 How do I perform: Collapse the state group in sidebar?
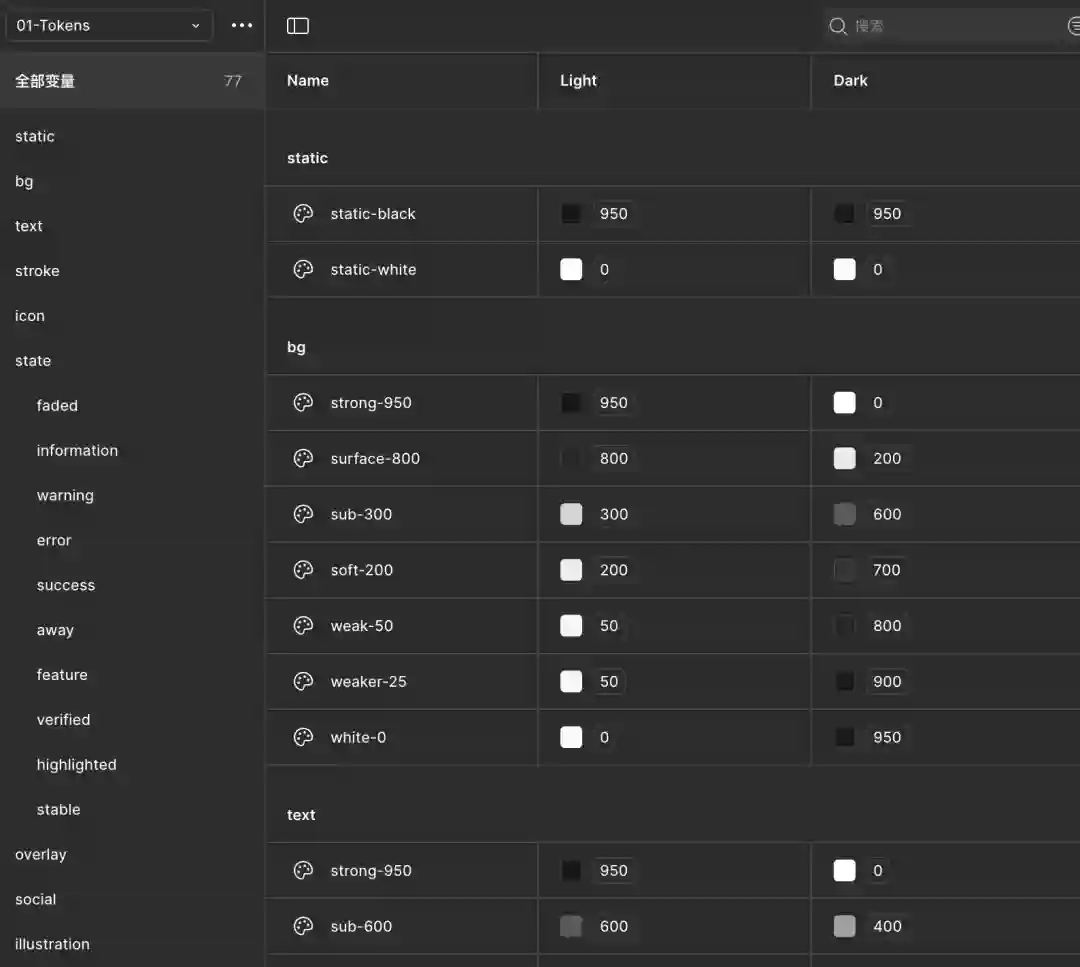pos(33,361)
